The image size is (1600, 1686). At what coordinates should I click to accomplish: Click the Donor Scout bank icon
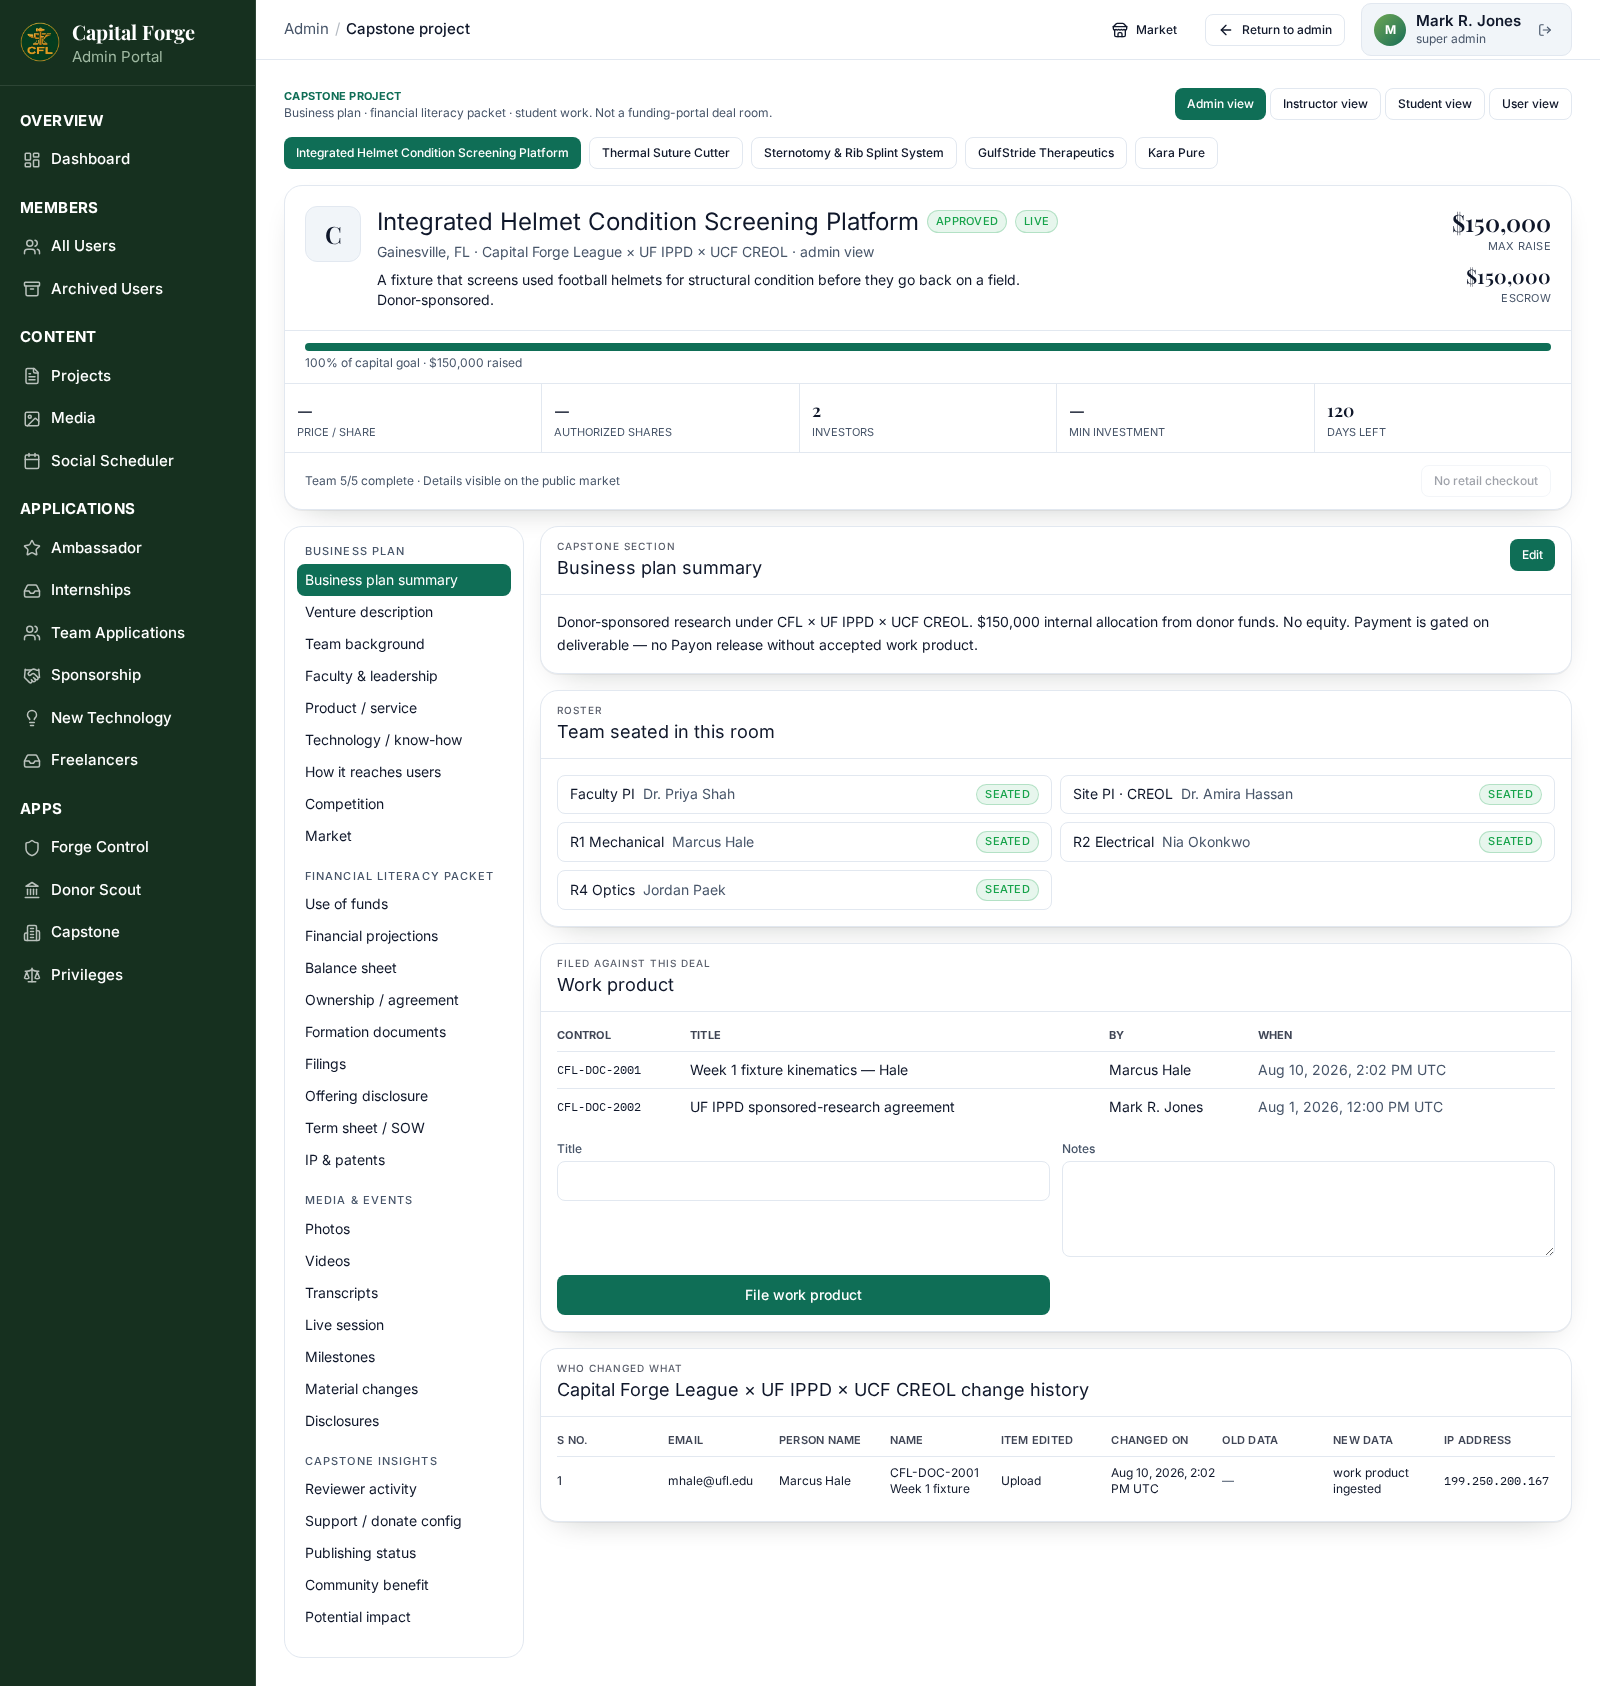tap(32, 890)
